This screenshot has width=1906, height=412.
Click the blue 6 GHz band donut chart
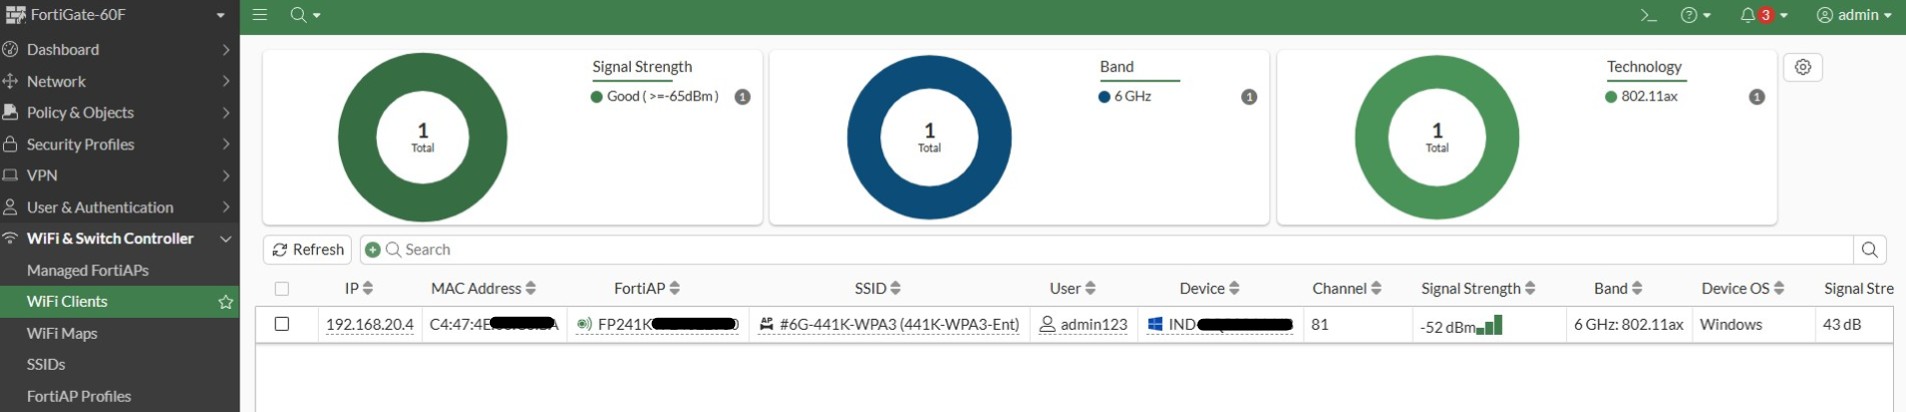pyautogui.click(x=929, y=137)
